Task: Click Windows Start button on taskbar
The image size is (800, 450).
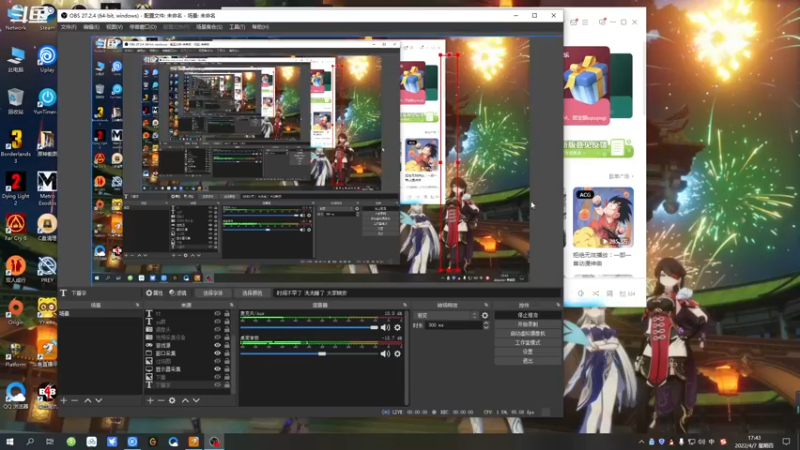Action: point(10,441)
